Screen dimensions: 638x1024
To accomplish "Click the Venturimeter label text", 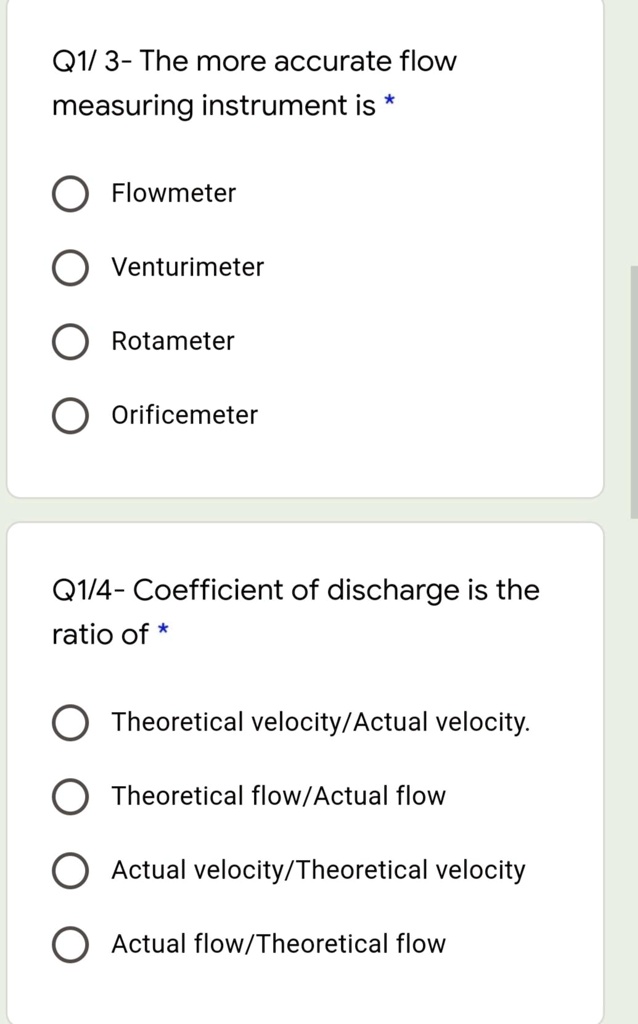I will click(x=188, y=268).
